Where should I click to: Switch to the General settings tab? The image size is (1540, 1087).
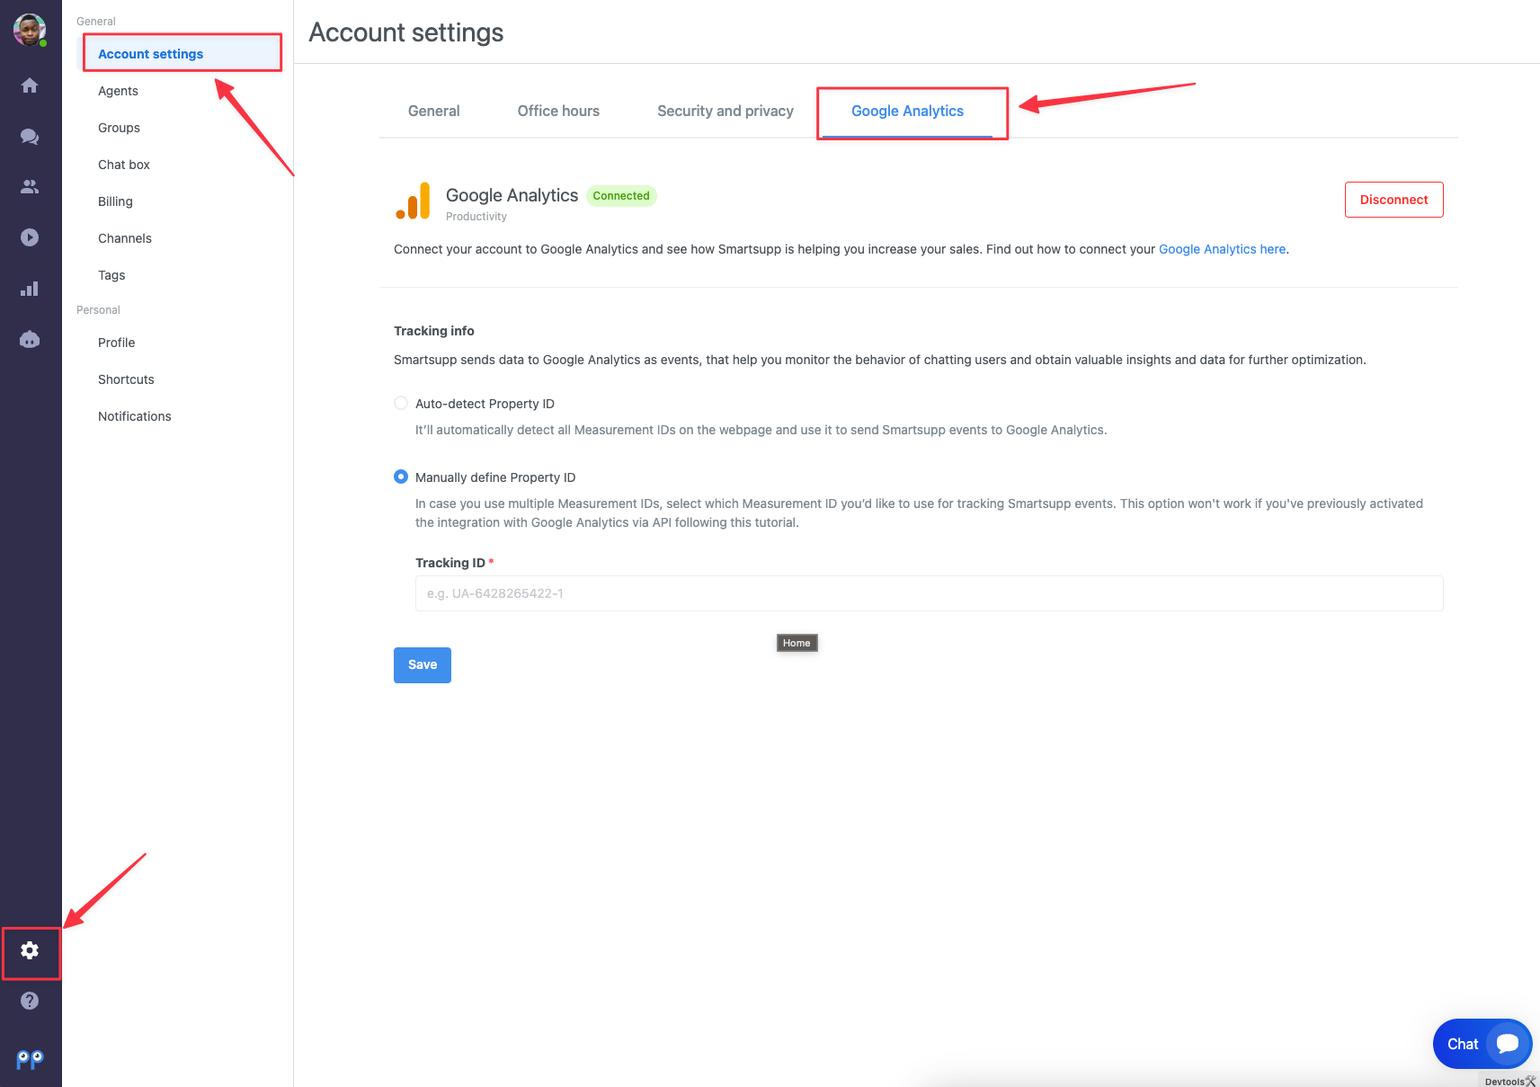click(433, 111)
